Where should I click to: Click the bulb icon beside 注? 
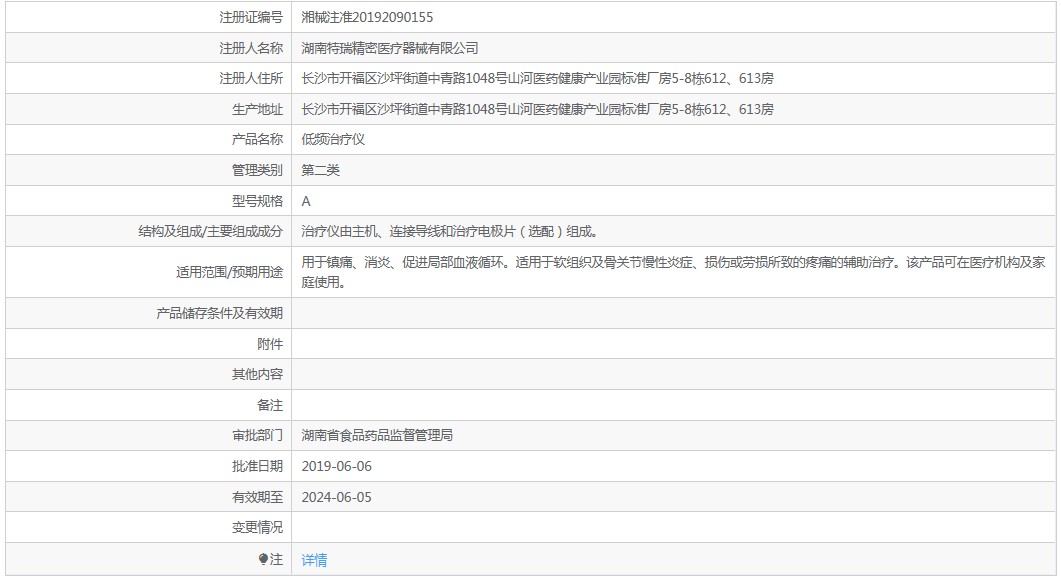tap(263, 559)
